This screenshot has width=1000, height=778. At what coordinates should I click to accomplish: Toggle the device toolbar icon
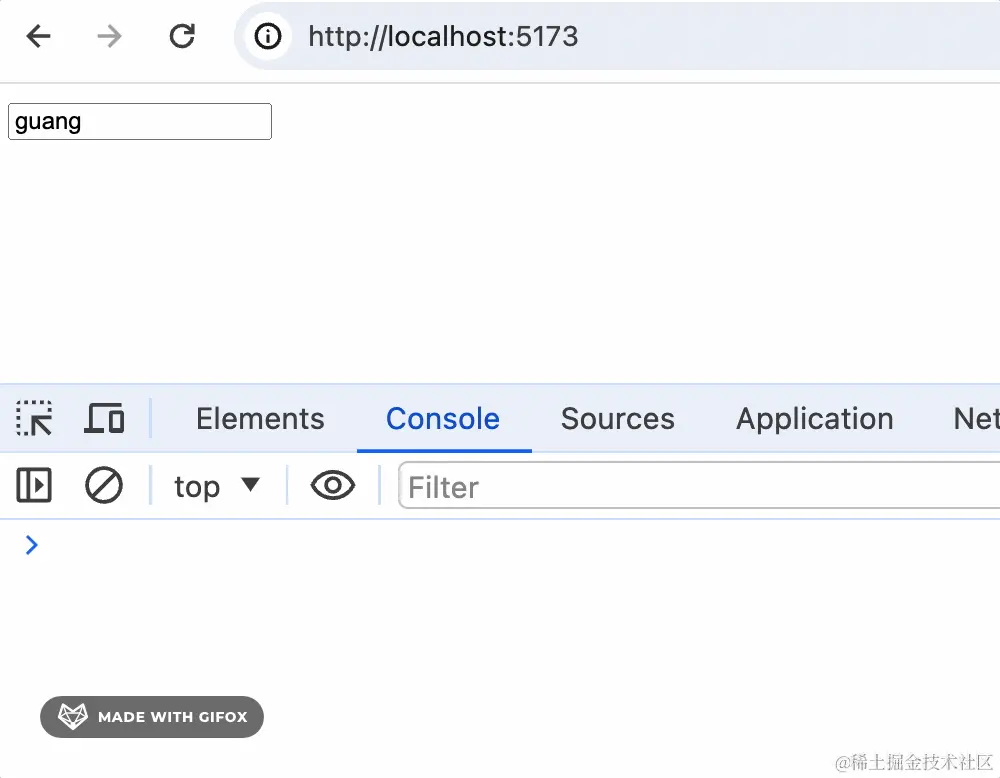point(105,418)
